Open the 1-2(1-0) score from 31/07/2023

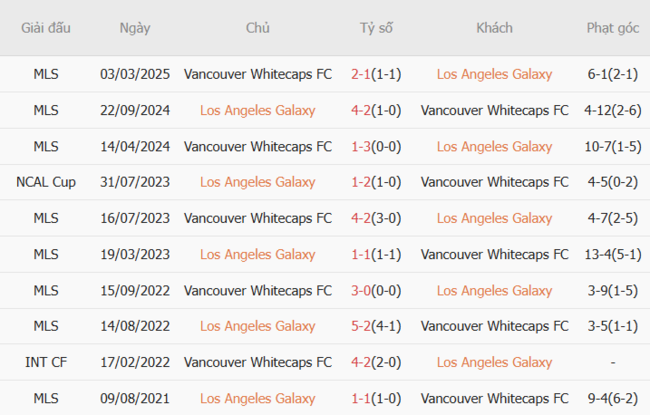(376, 182)
